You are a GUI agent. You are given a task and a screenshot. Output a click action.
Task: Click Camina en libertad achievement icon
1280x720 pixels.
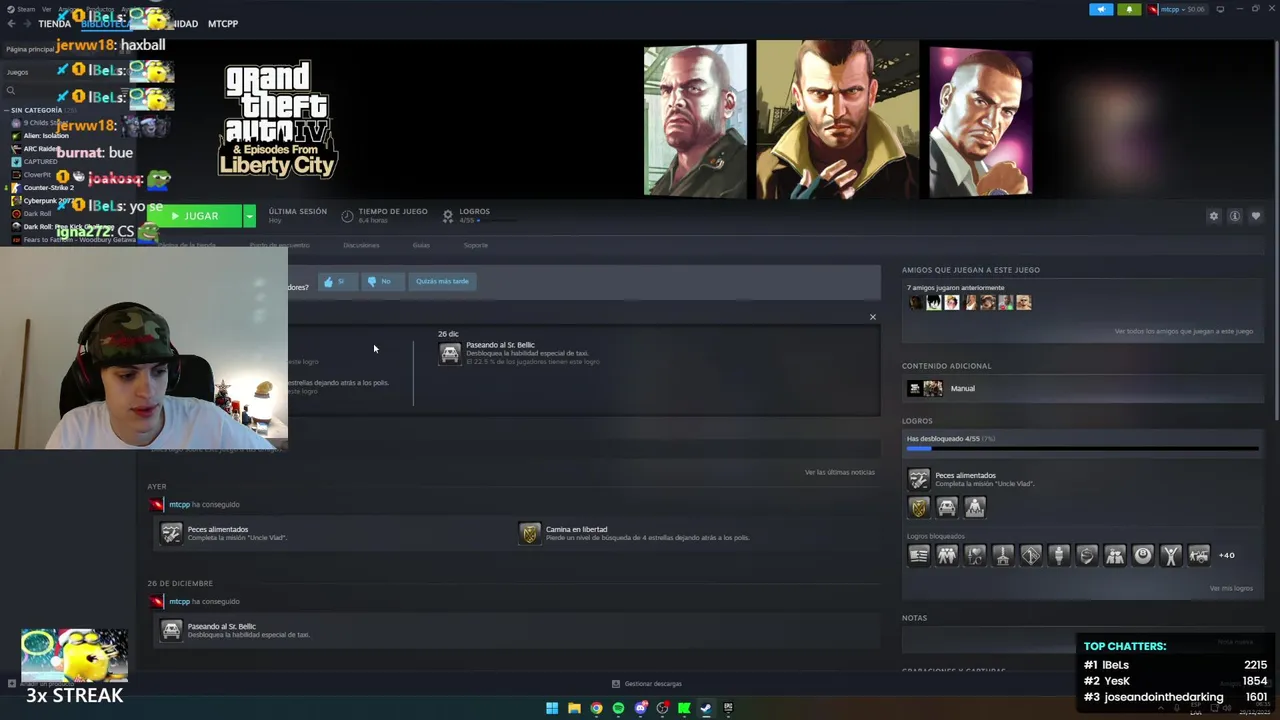pyautogui.click(x=530, y=533)
